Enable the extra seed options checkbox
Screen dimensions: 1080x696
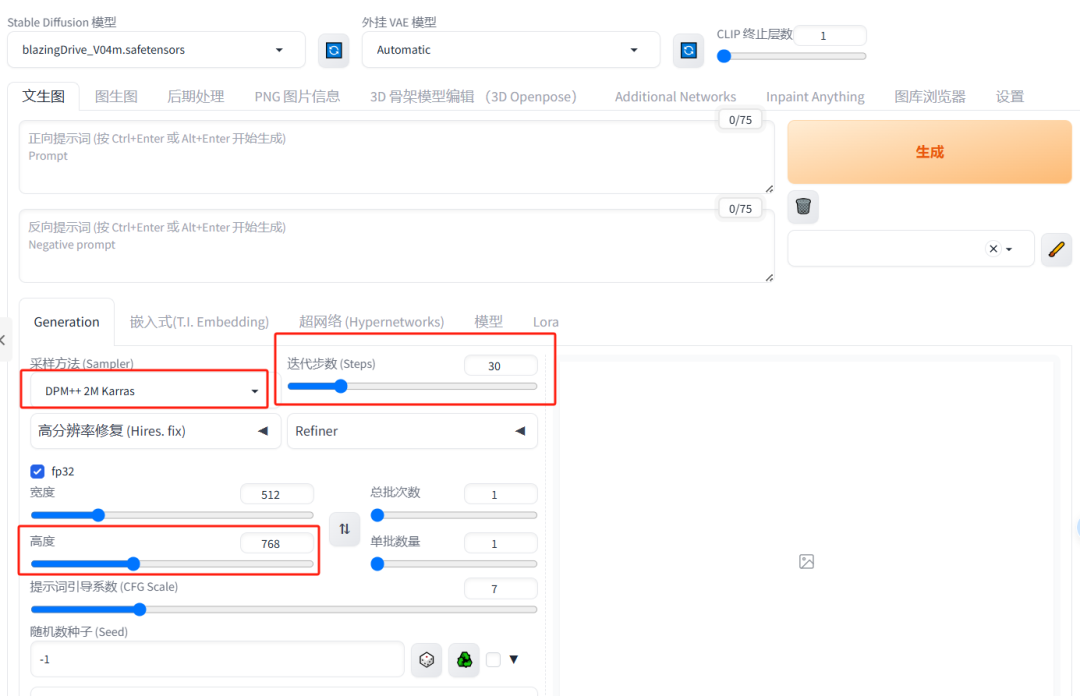(x=493, y=659)
